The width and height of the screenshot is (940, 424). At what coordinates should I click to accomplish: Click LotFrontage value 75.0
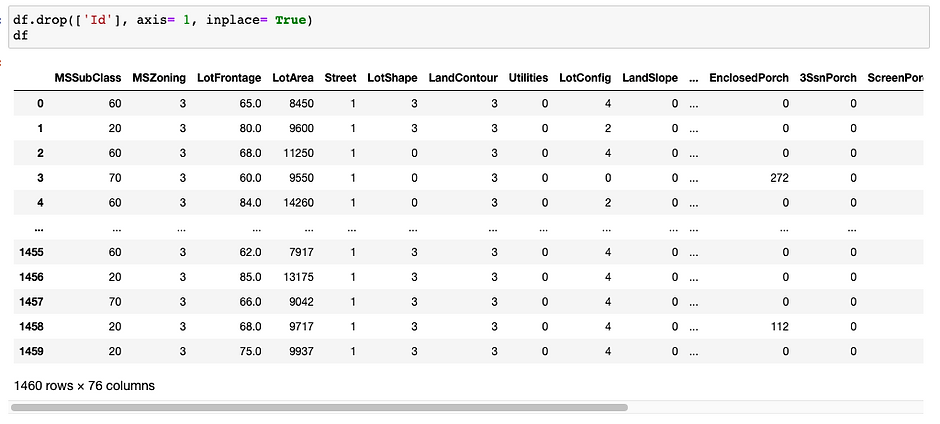tap(251, 351)
